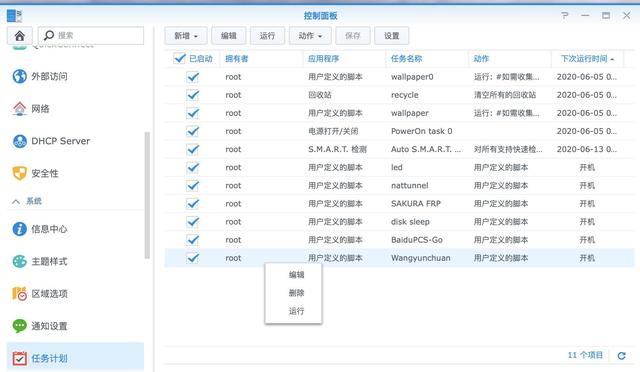
Task: Open the External Access icon
Action: click(19, 76)
